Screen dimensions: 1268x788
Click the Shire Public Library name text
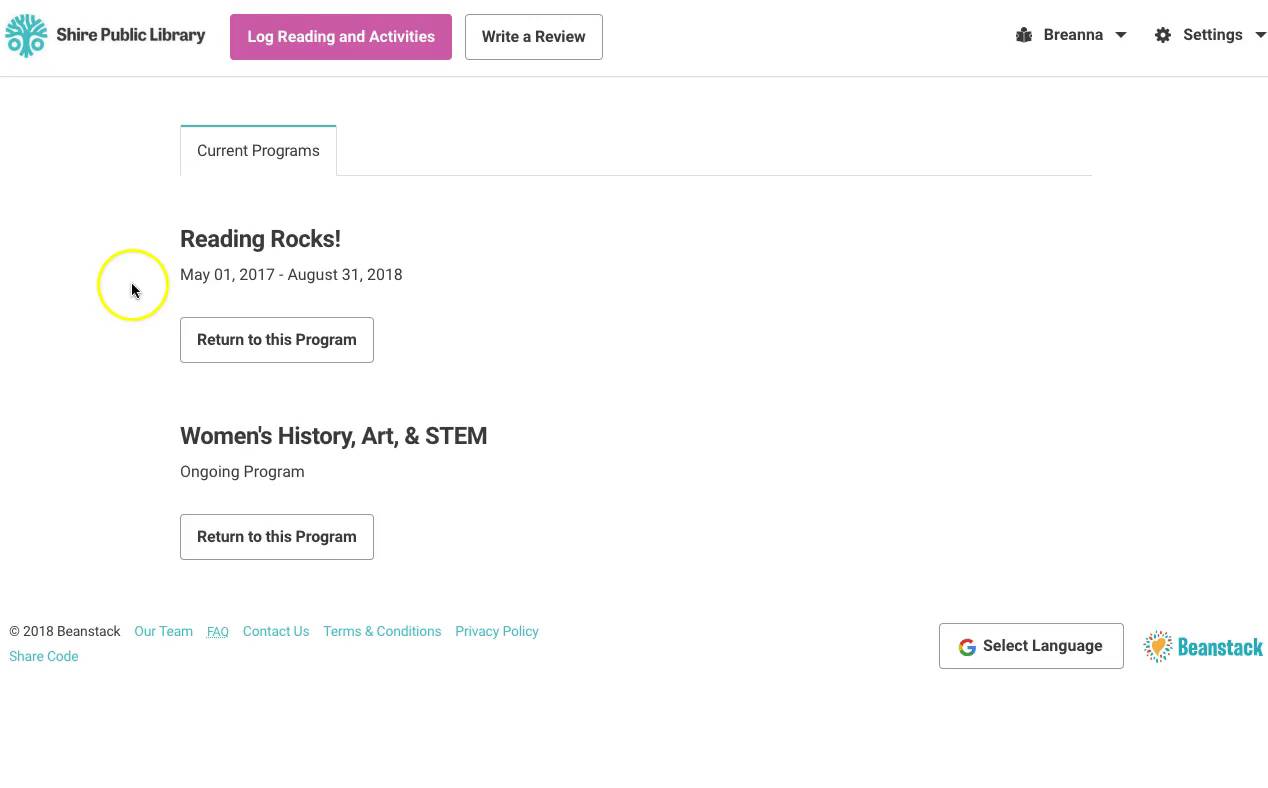(x=130, y=35)
